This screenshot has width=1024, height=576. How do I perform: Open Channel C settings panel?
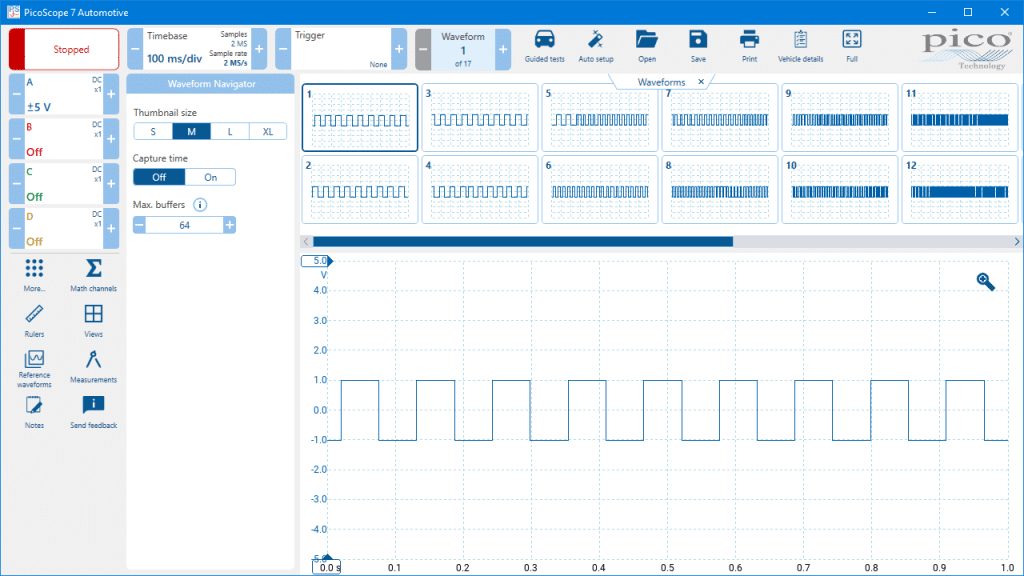(x=64, y=184)
